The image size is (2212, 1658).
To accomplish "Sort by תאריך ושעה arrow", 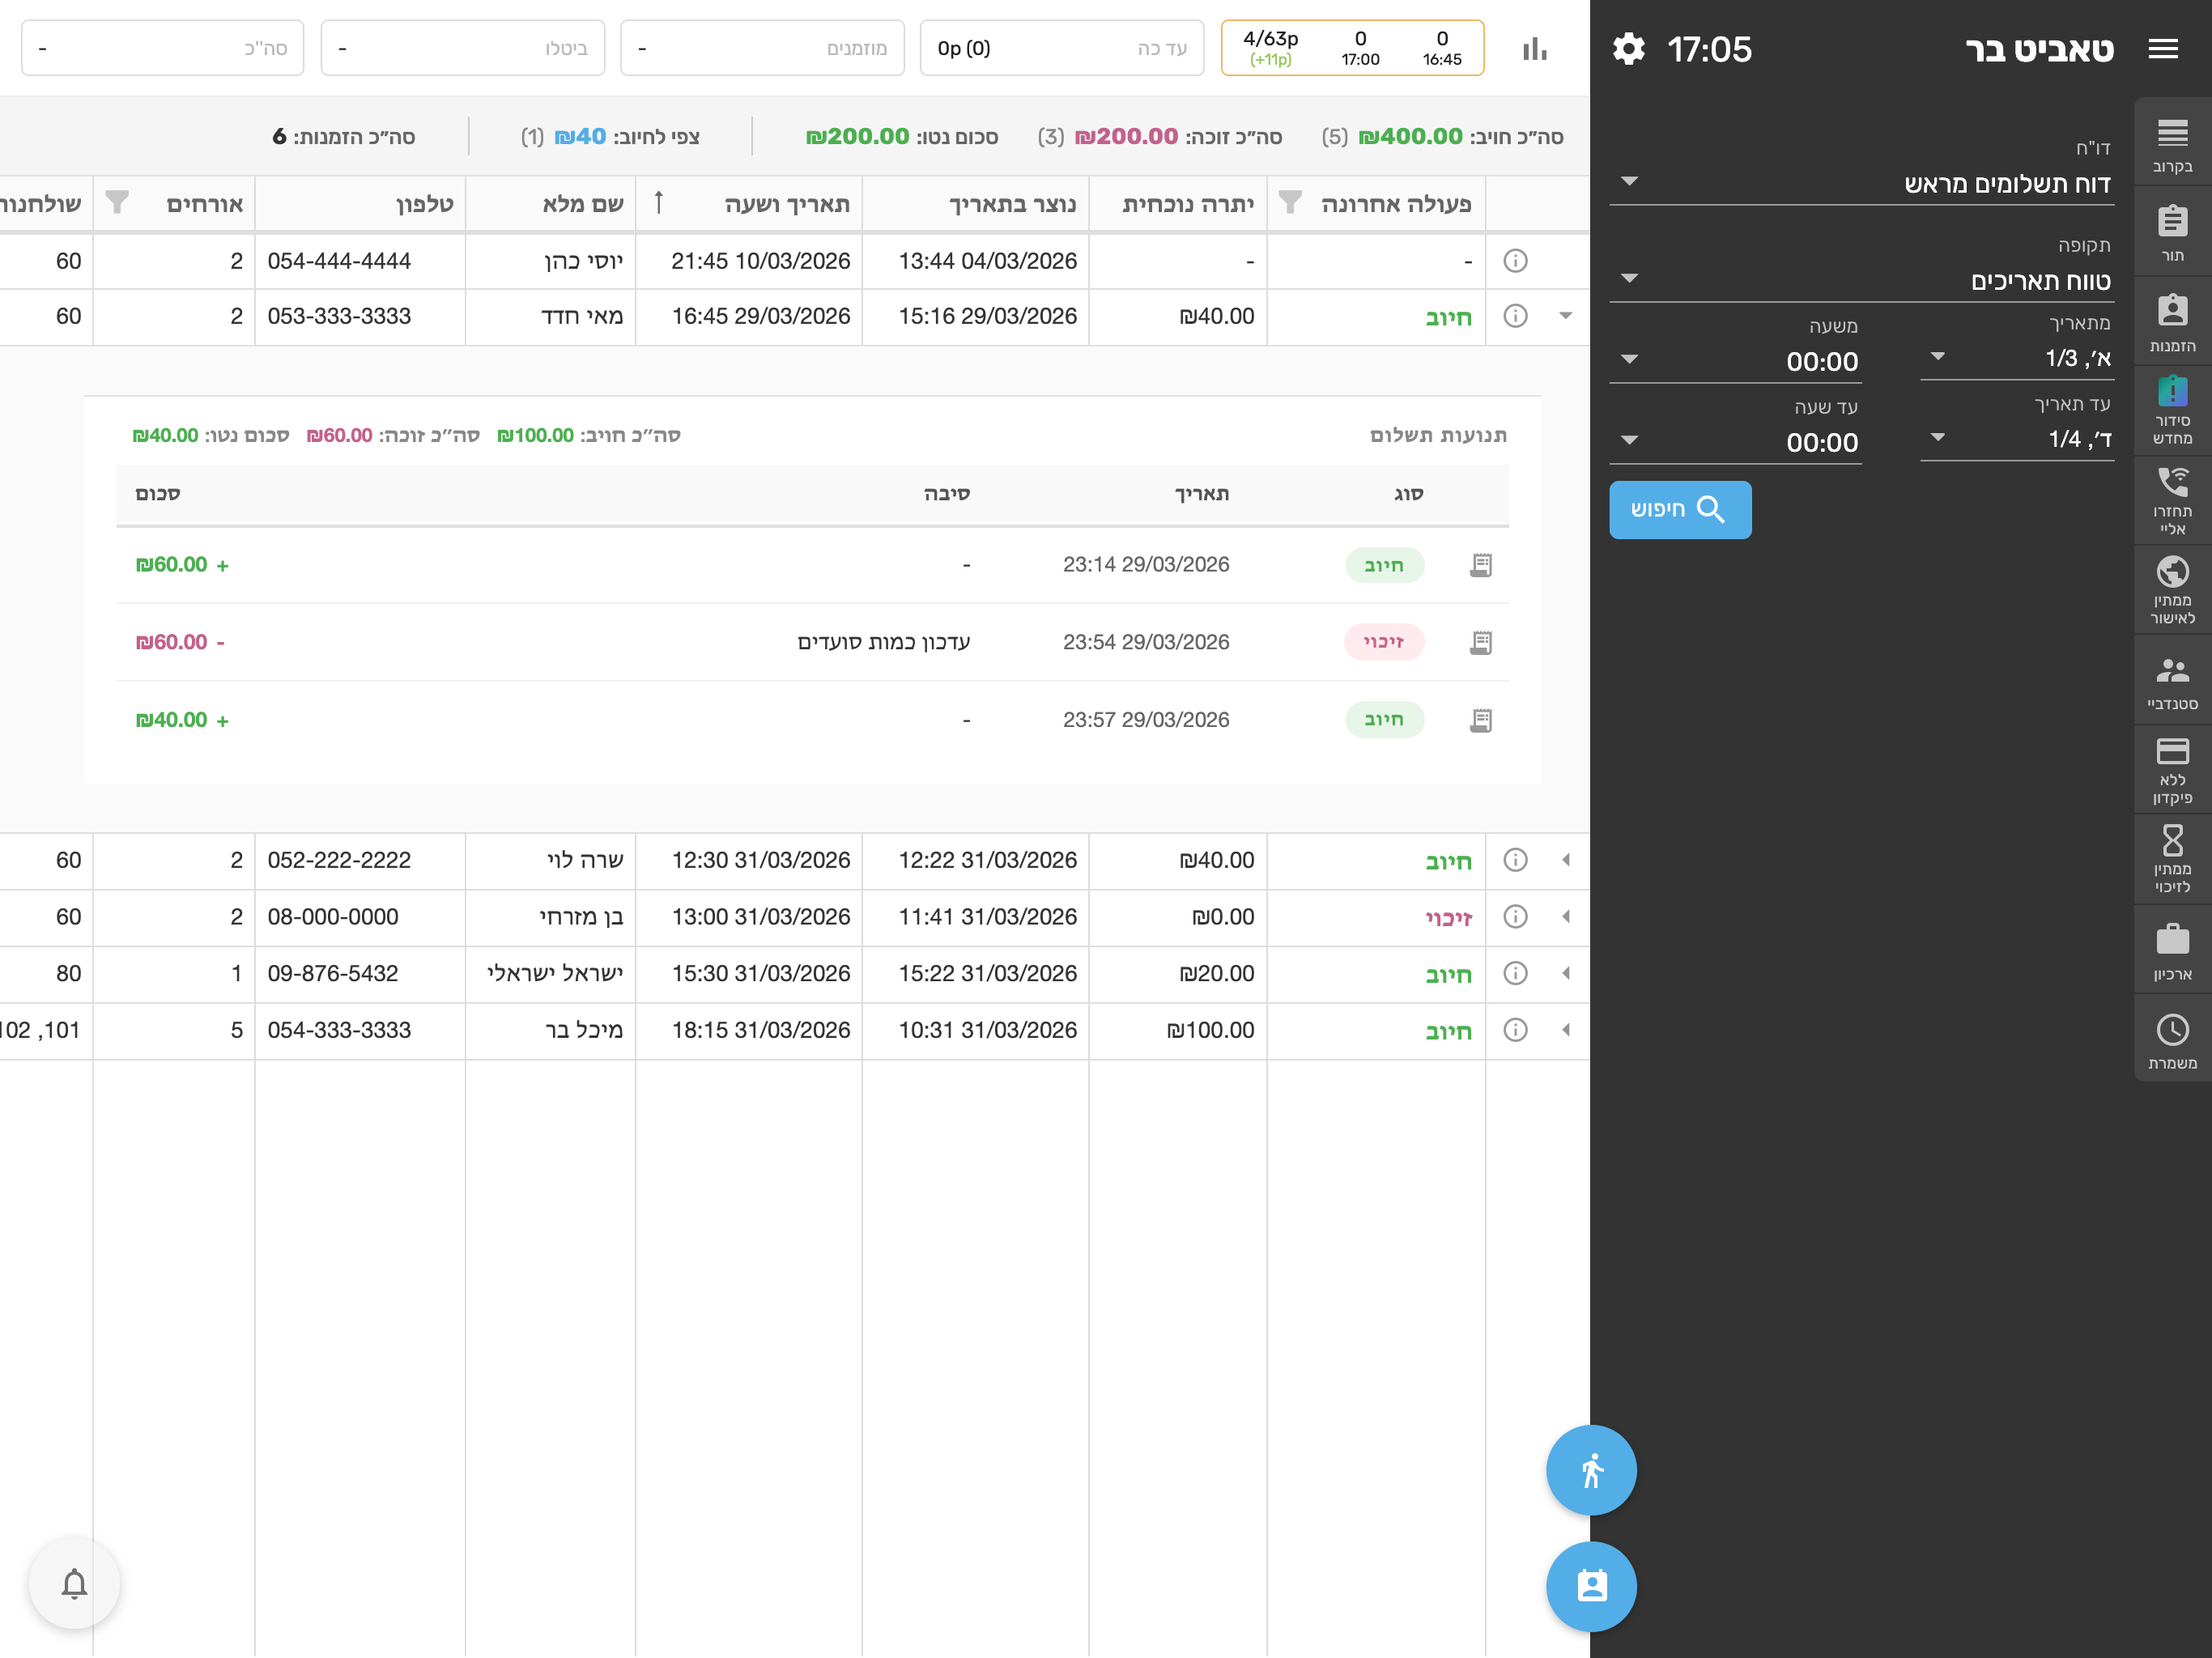I will 658,203.
